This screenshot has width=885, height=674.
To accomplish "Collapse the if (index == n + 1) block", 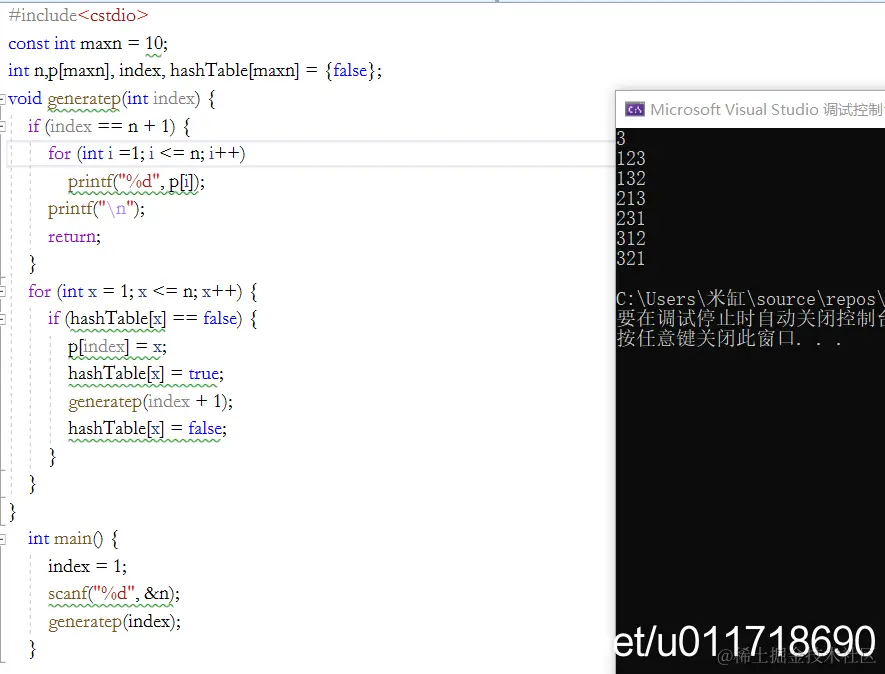I will (2, 126).
